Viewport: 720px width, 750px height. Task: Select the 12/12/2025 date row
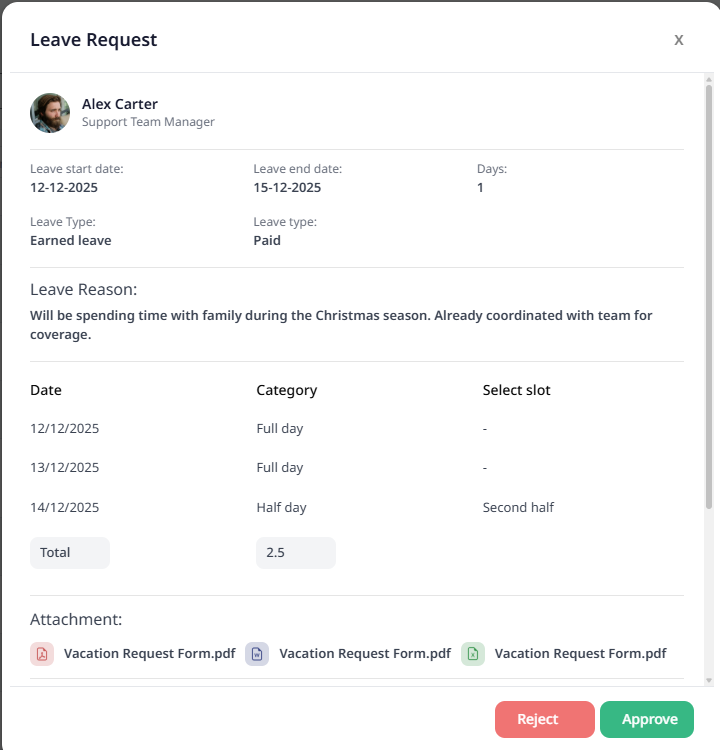65,429
